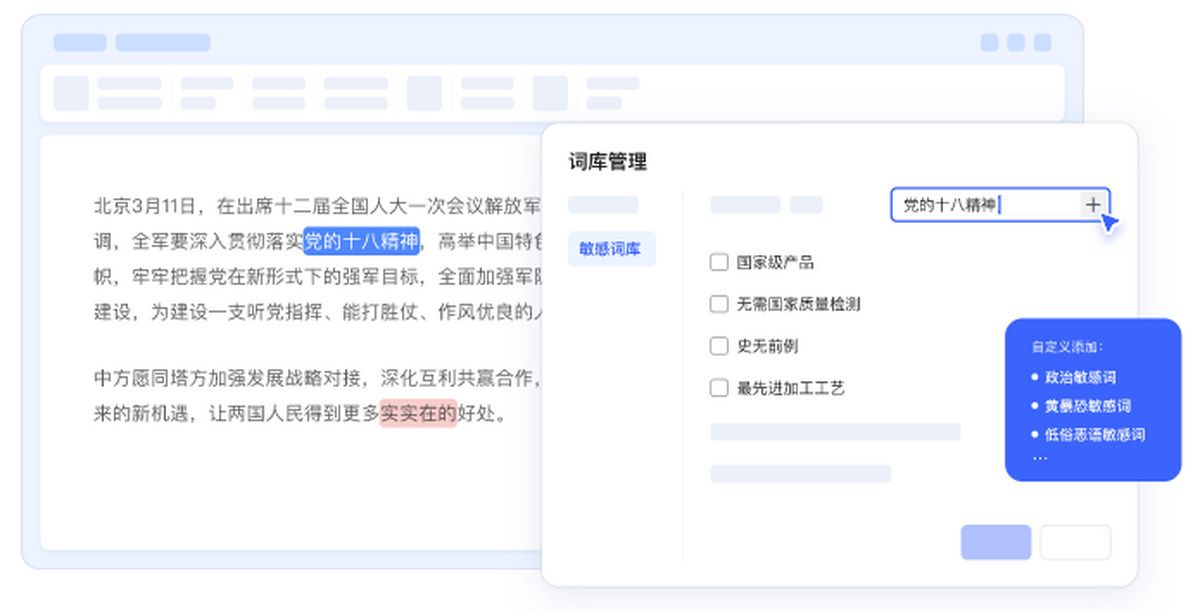Click the blue confirm button in dialog
This screenshot has height=611, width=1200.
[996, 542]
